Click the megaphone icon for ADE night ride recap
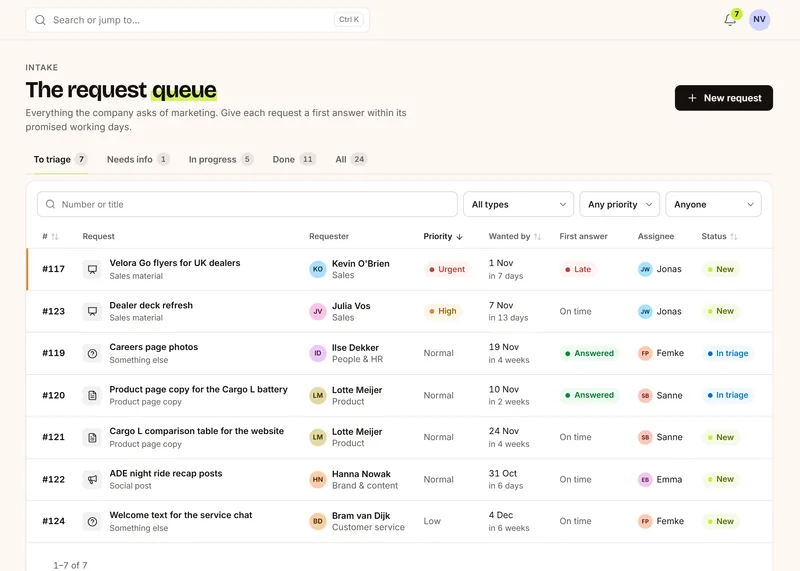Screen dimensions: 800x571 tap(92, 479)
